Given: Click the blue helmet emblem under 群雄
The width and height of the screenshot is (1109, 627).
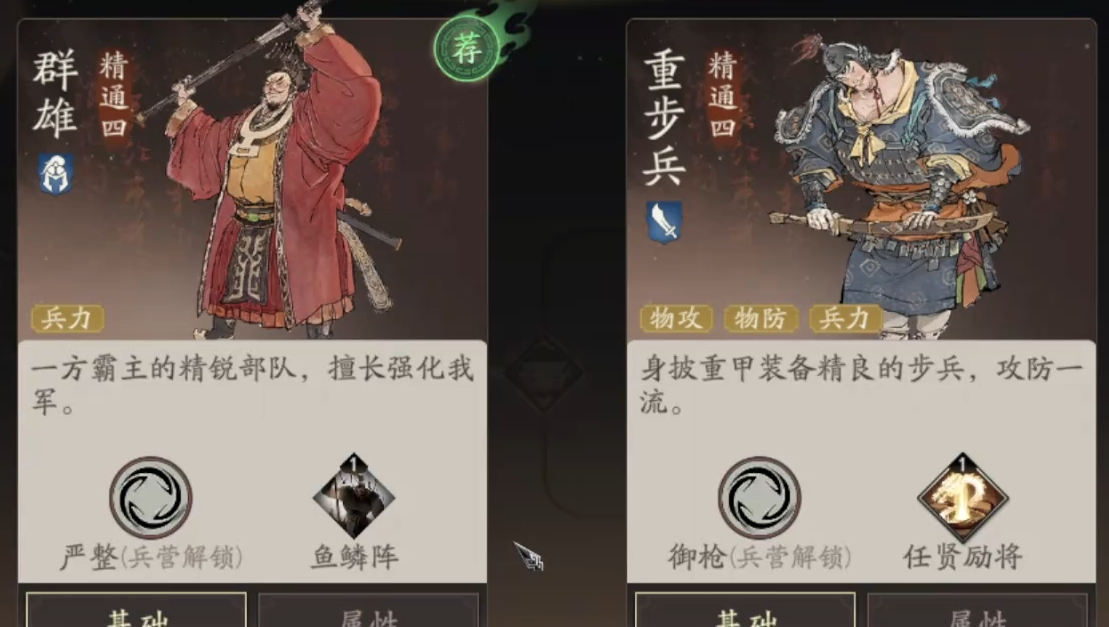Looking at the screenshot, I should click(x=56, y=174).
